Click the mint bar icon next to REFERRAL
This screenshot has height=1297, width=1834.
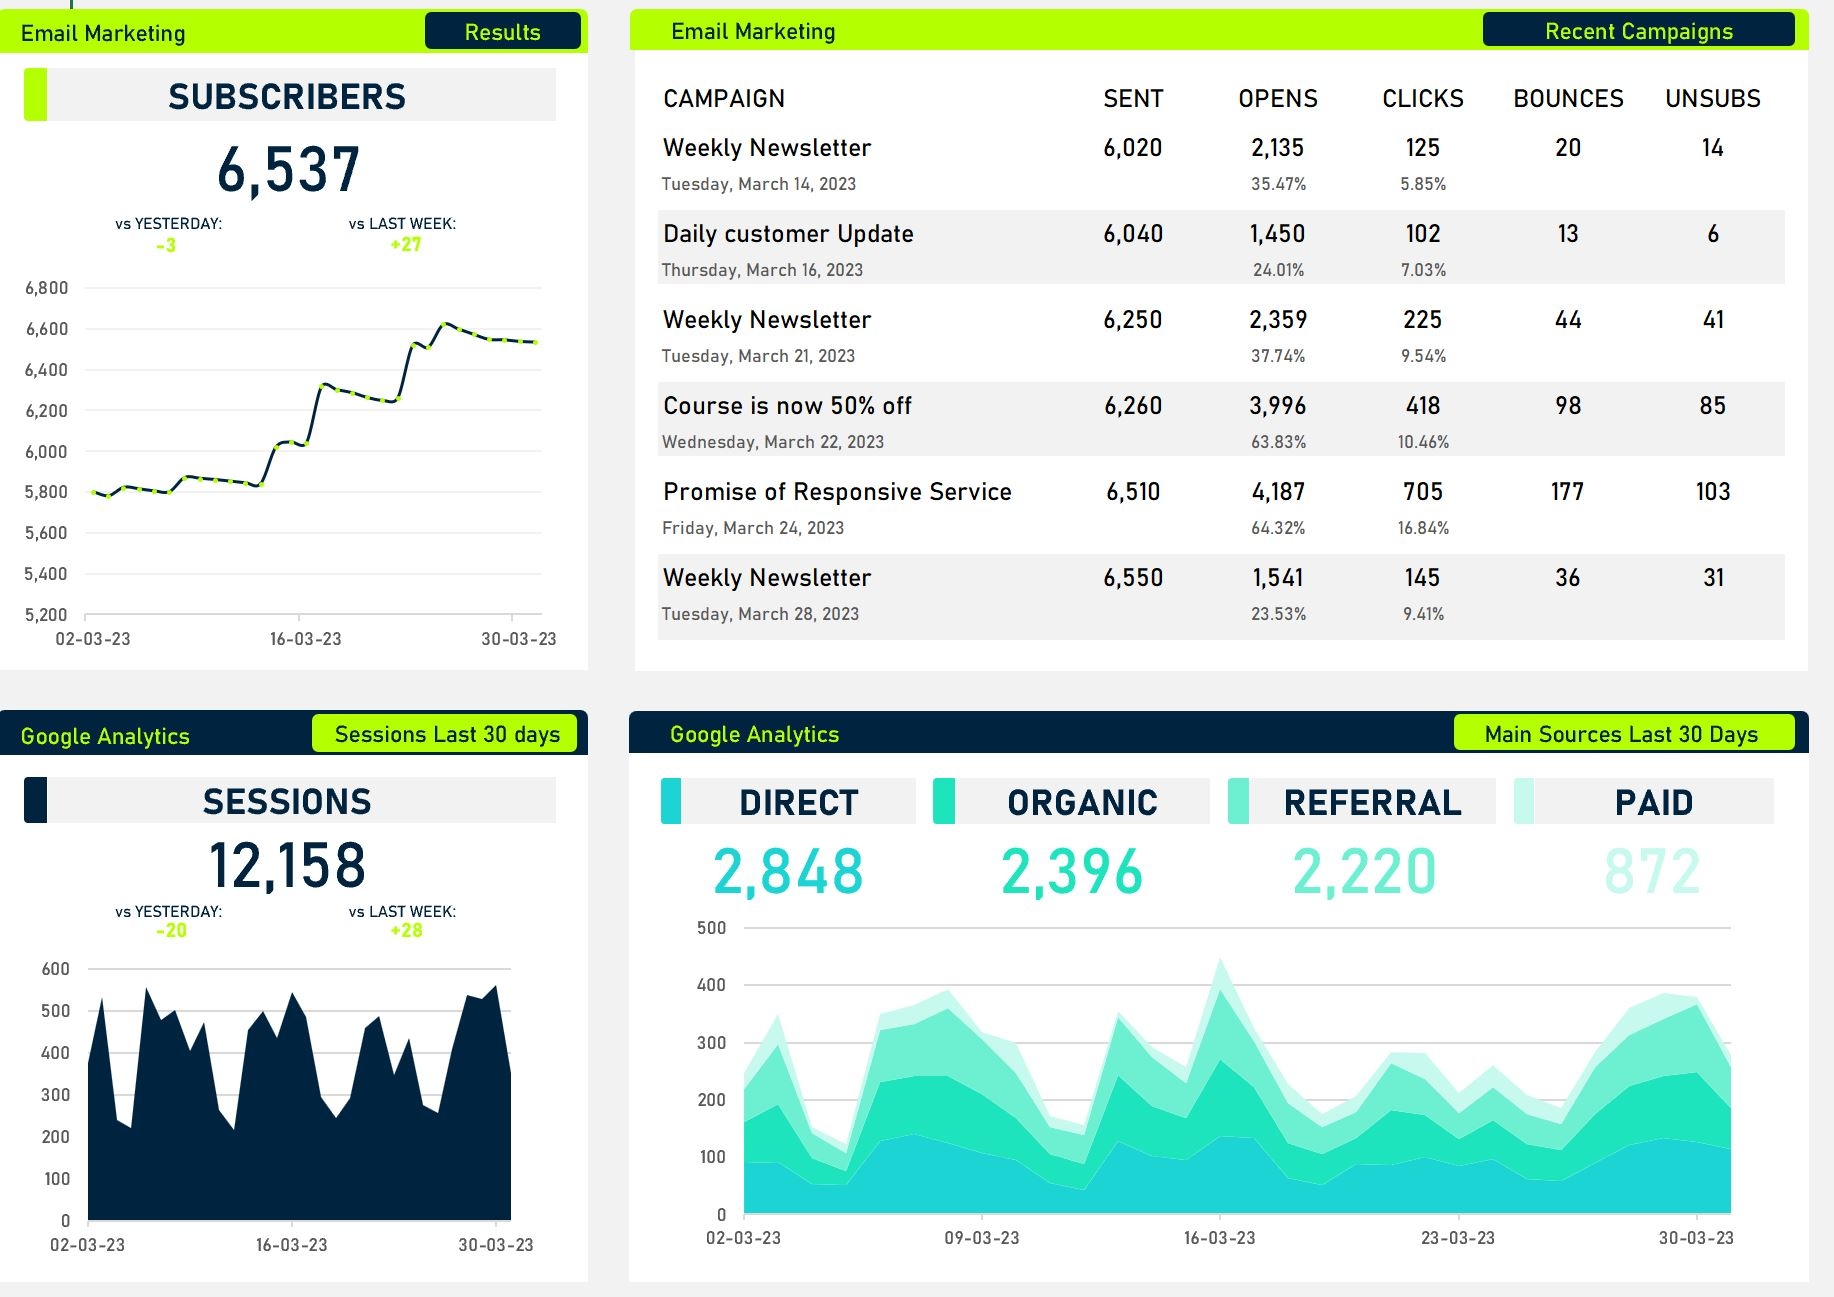(1237, 801)
